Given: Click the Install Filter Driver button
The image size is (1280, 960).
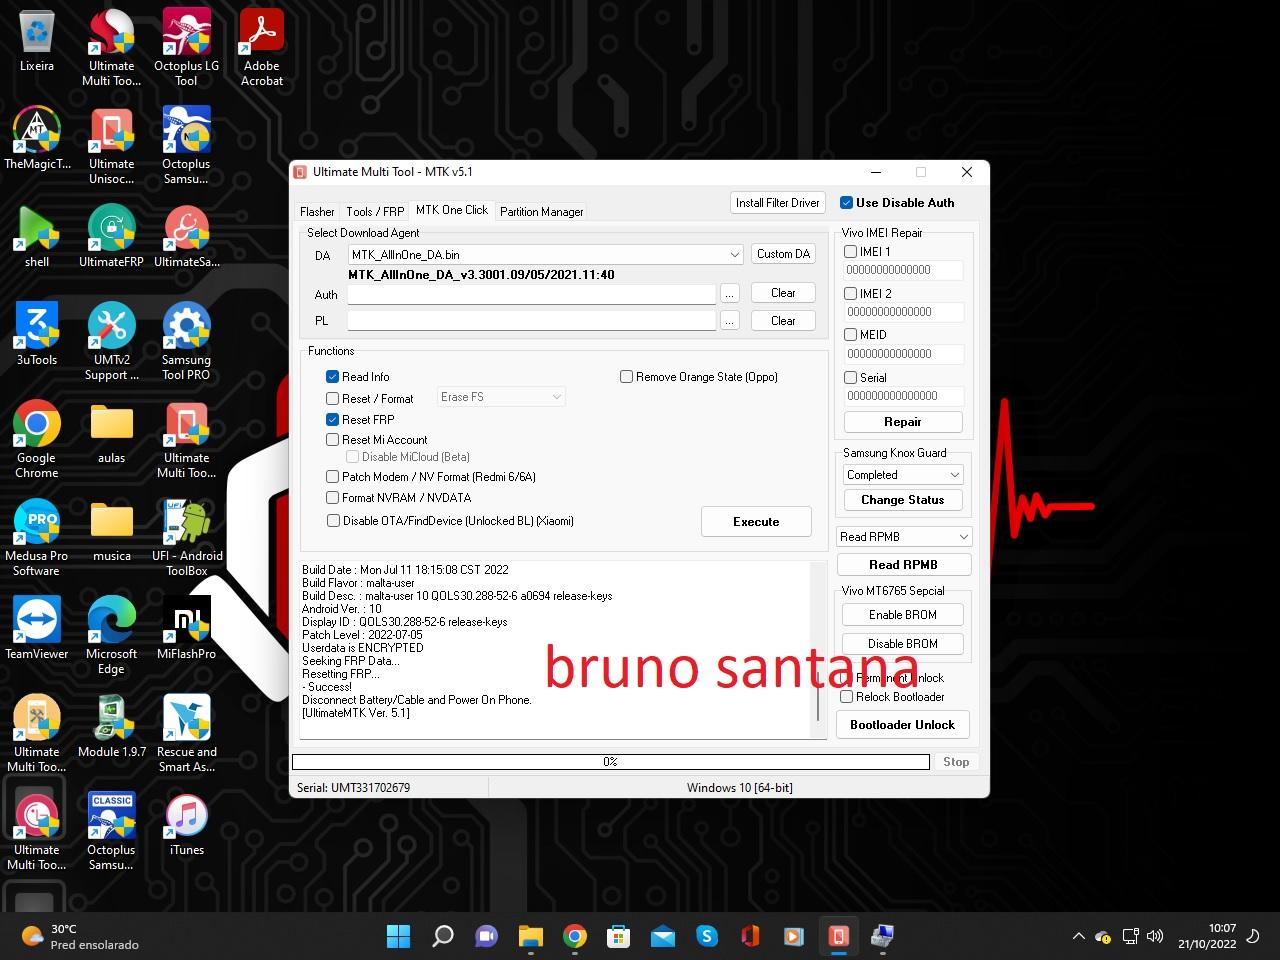Looking at the screenshot, I should (777, 203).
